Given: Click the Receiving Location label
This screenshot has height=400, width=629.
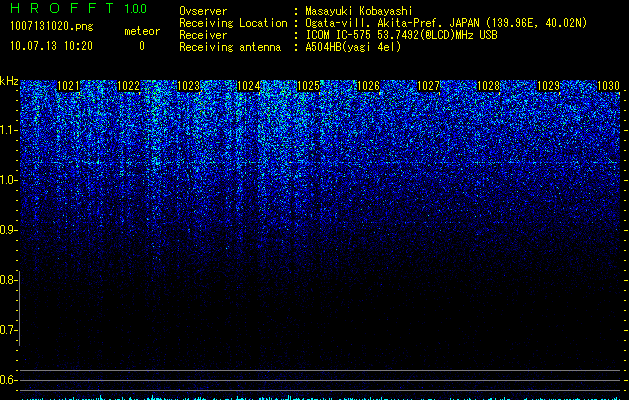Looking at the screenshot, I should click(x=233, y=23).
